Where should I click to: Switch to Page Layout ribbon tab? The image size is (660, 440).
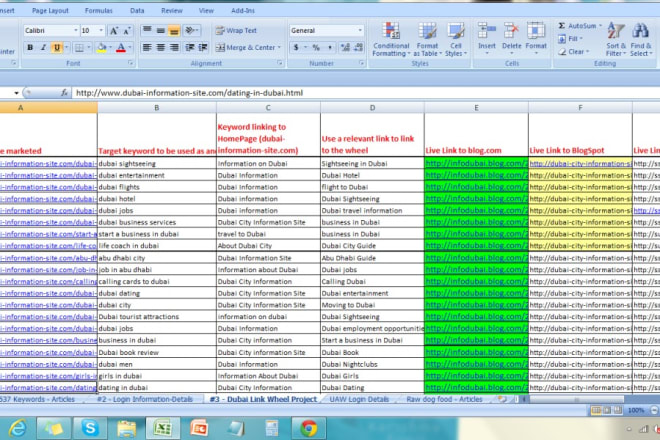click(50, 11)
